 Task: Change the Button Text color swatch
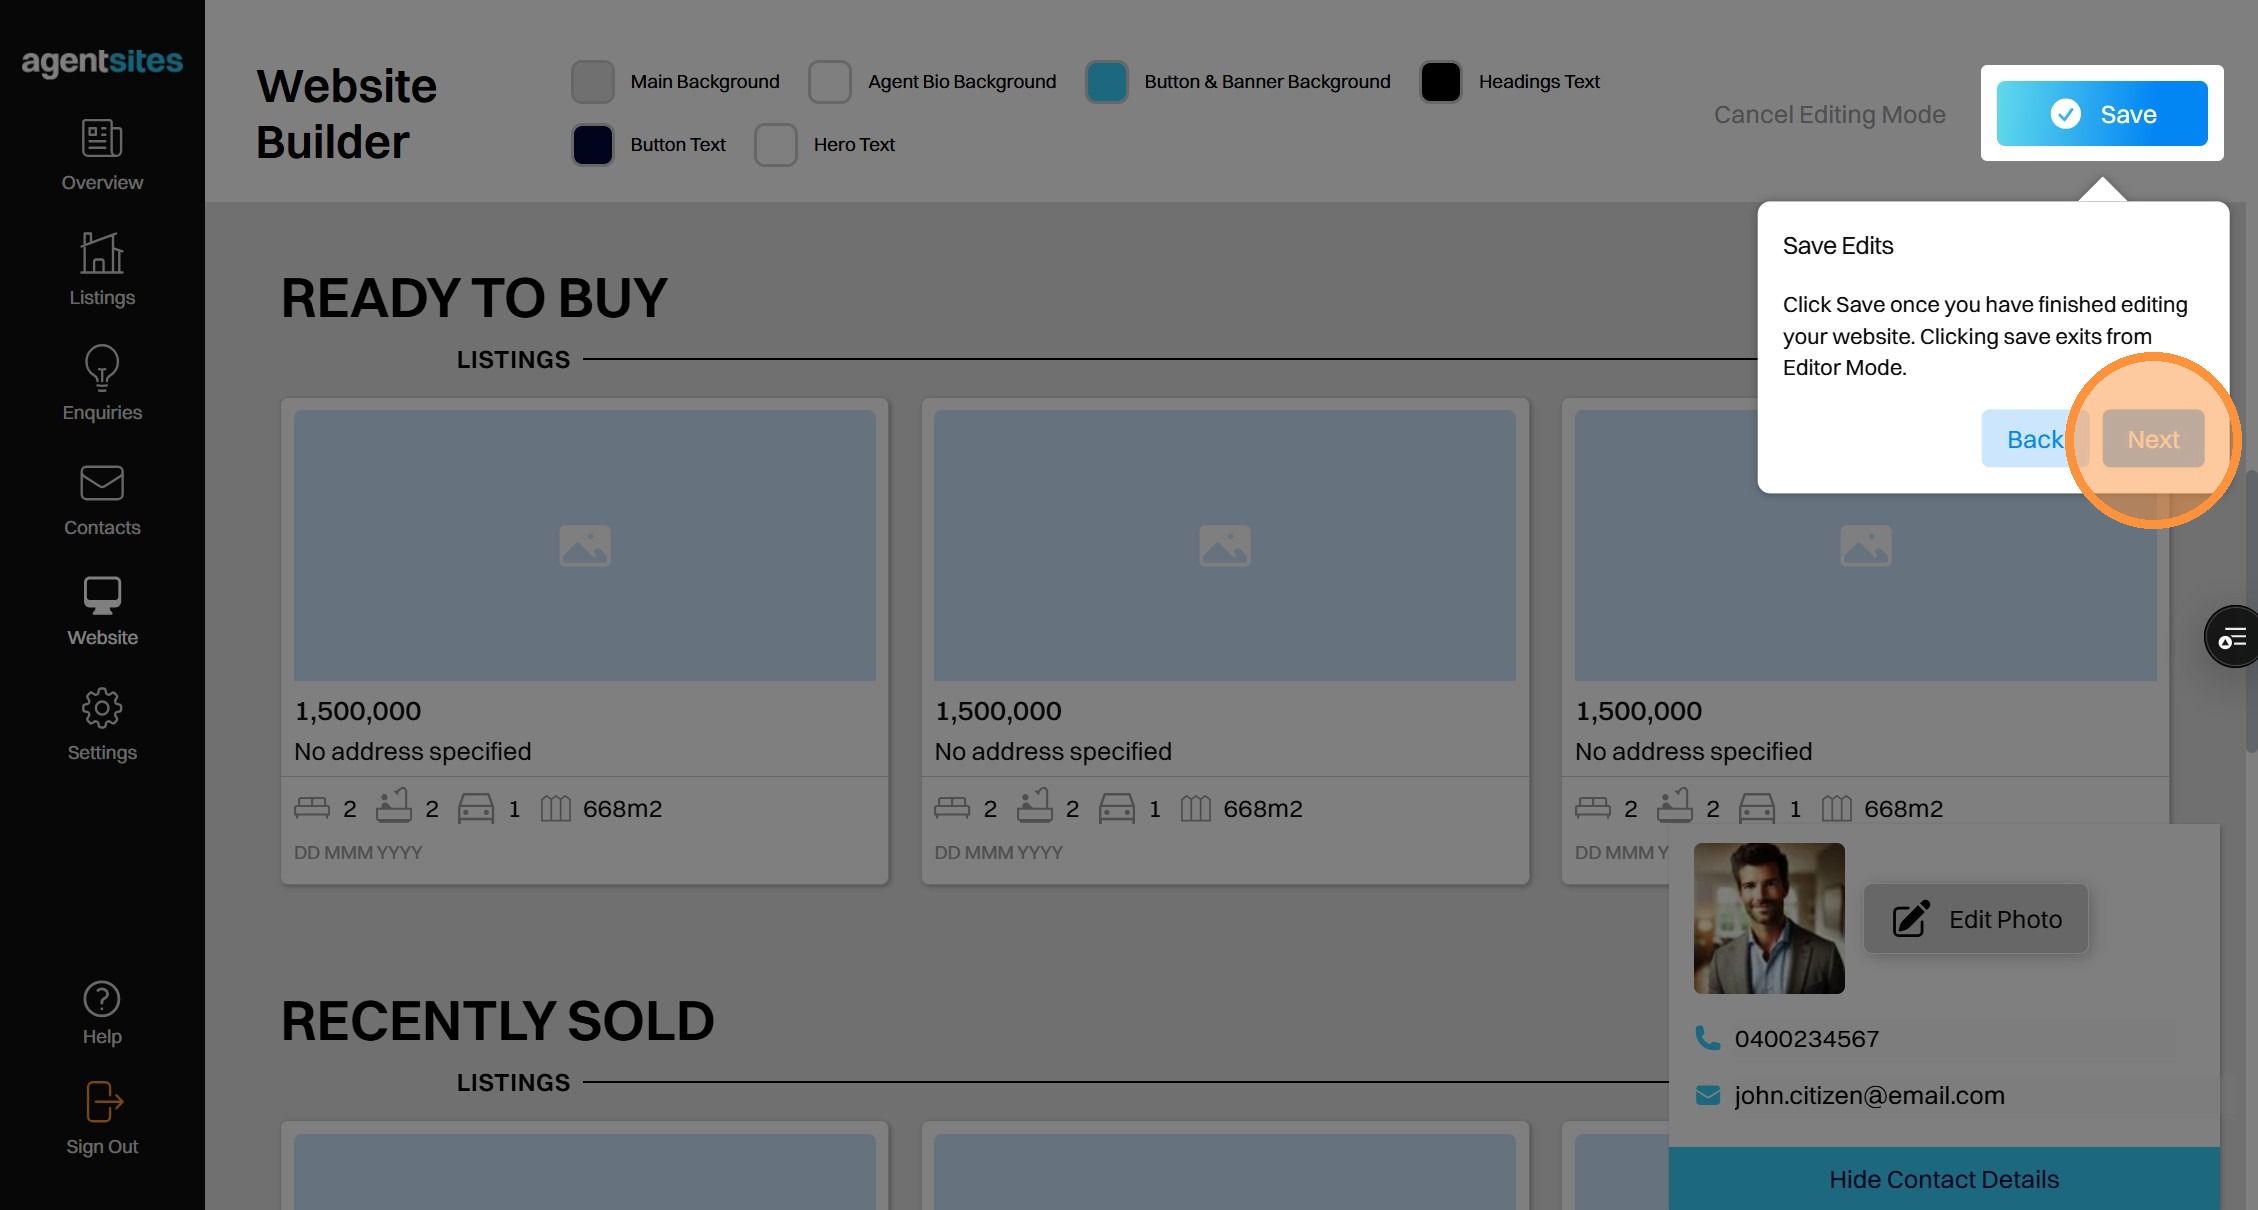pyautogui.click(x=593, y=145)
